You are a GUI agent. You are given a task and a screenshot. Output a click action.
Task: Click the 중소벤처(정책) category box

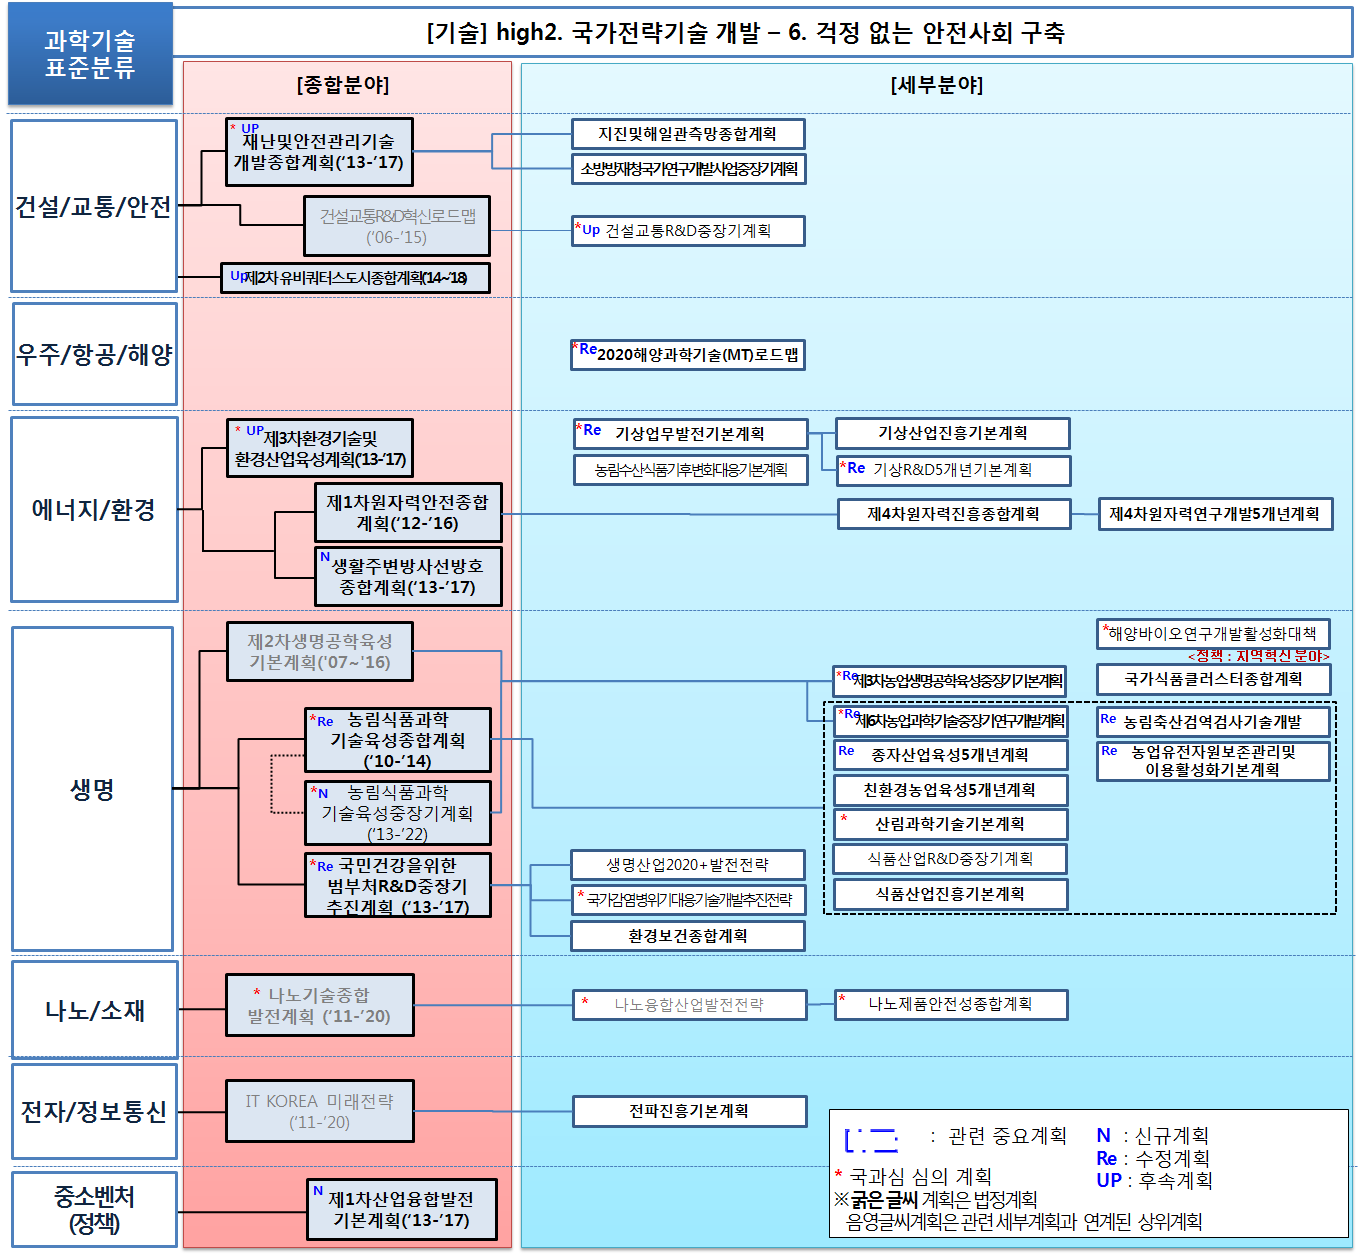pyautogui.click(x=94, y=1210)
